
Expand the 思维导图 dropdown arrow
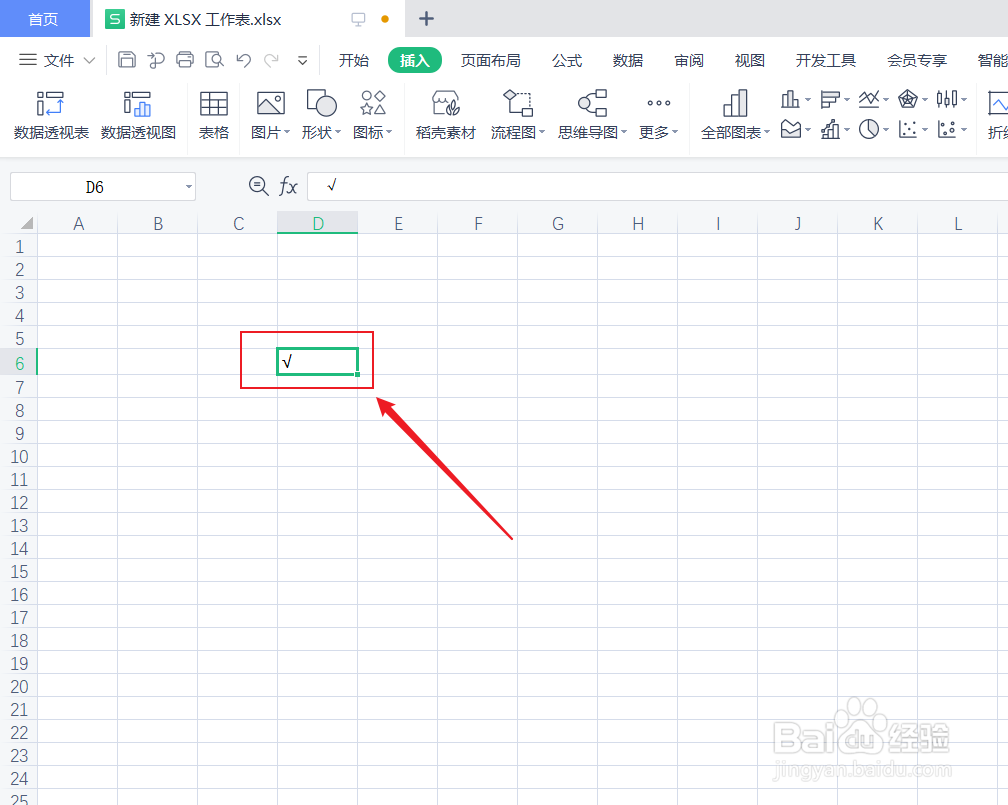pyautogui.click(x=624, y=132)
